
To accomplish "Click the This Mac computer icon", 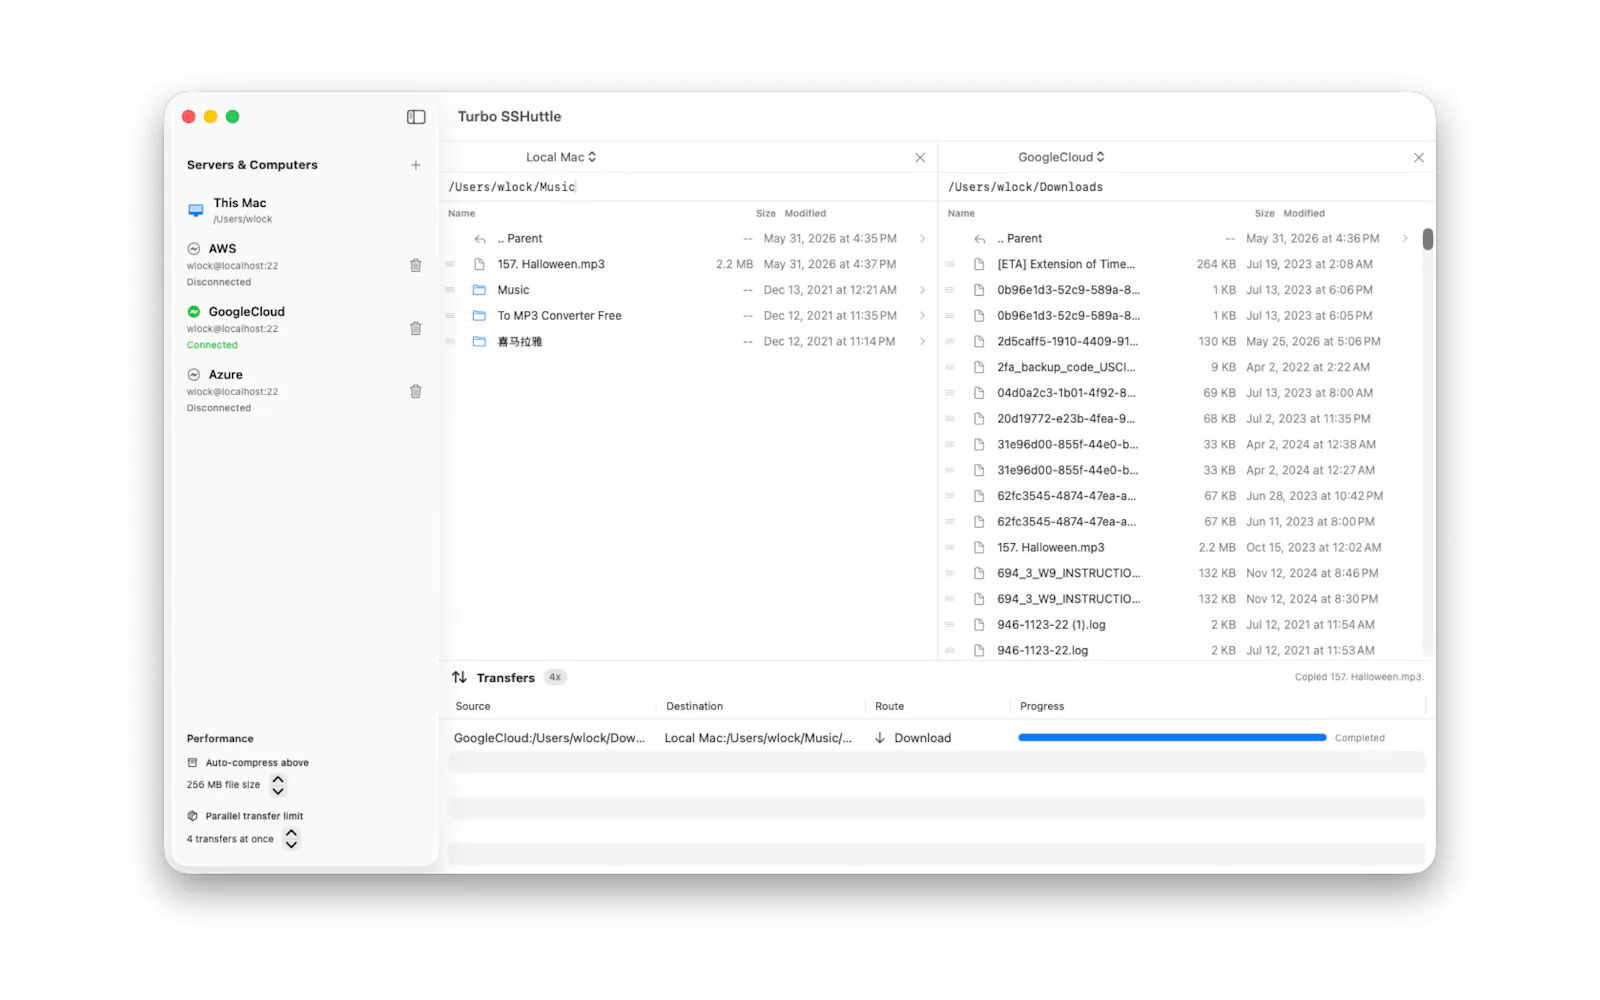I will coord(196,210).
